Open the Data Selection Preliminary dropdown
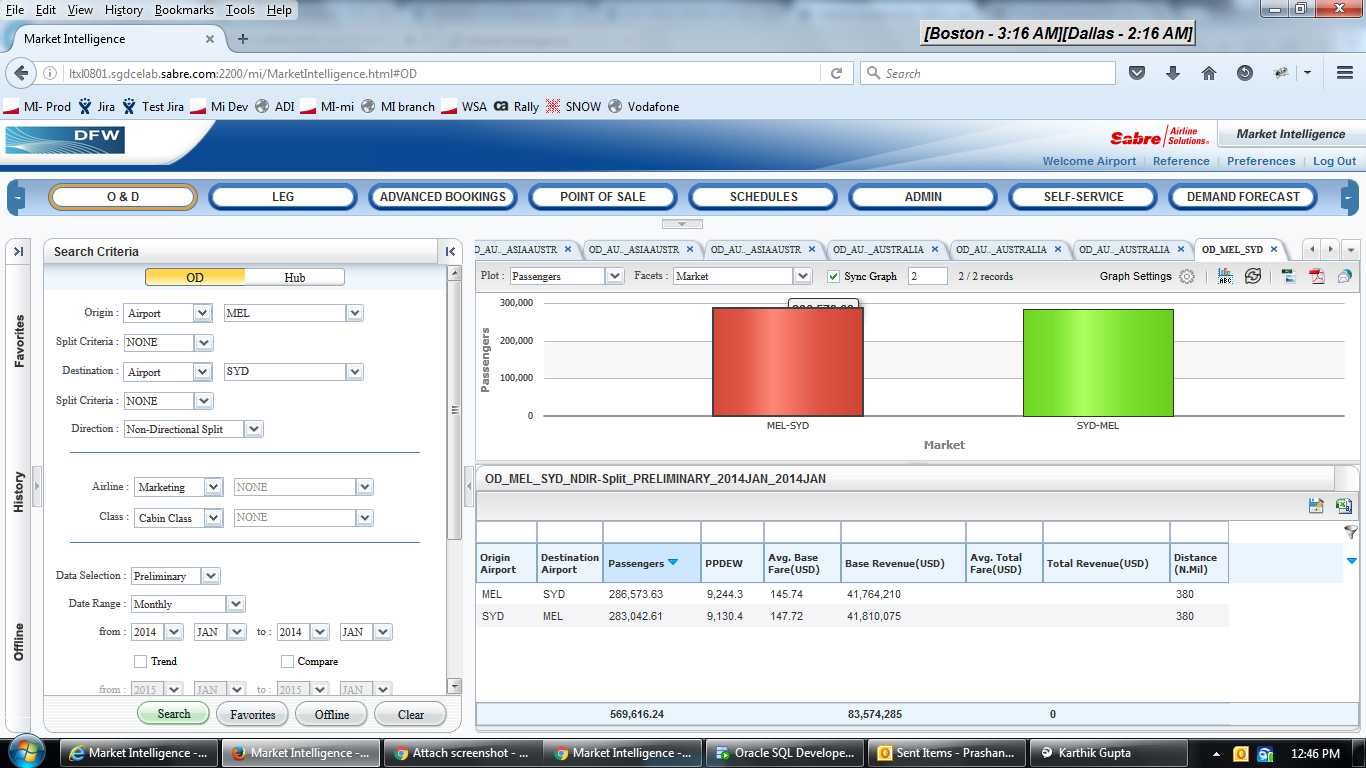 (x=210, y=576)
